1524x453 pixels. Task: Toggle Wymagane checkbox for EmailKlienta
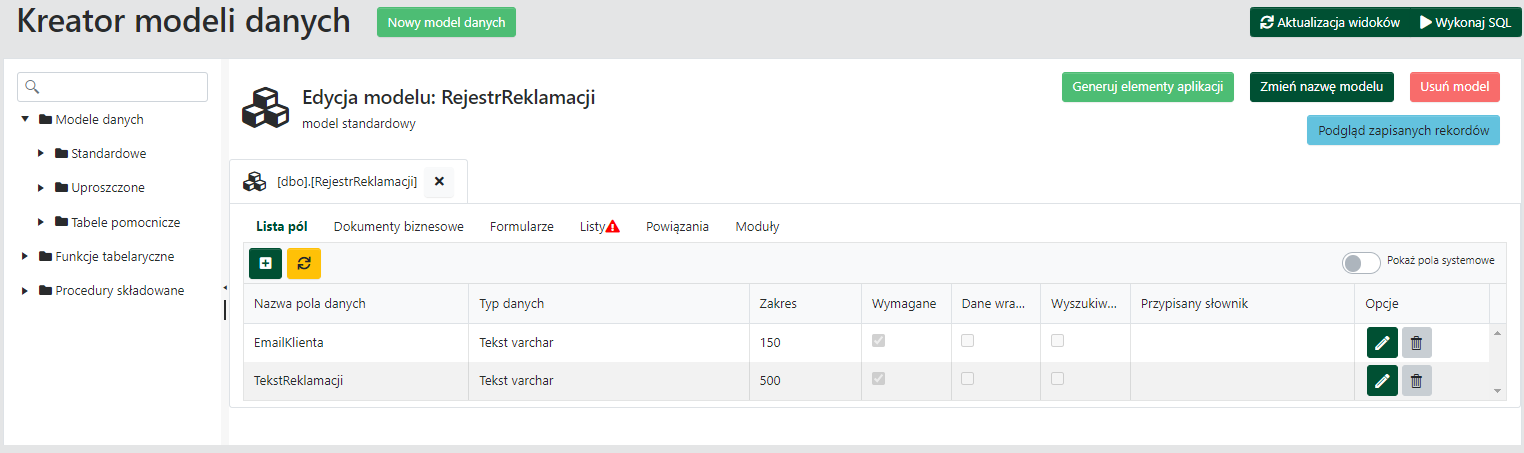(879, 341)
